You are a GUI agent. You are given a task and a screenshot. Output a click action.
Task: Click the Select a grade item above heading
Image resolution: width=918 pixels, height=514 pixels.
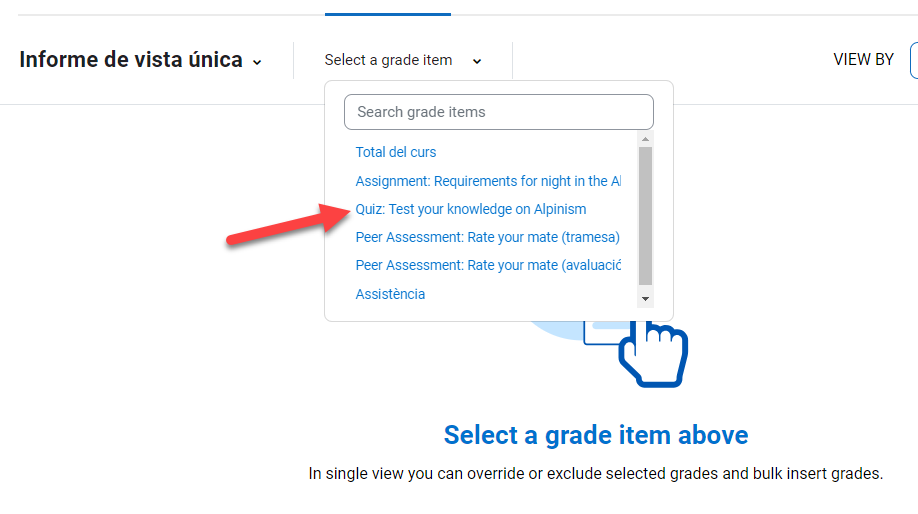click(x=595, y=435)
